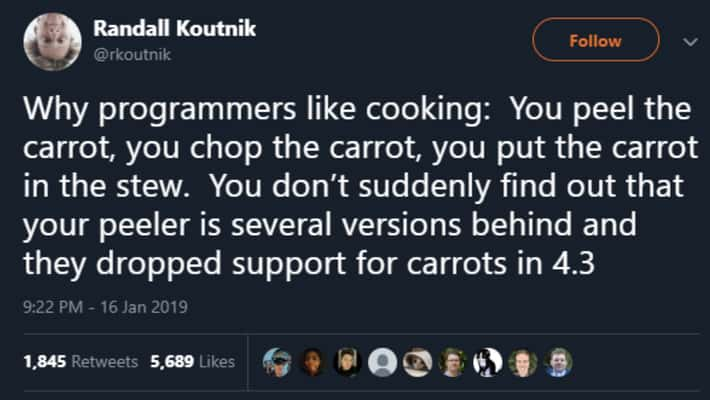This screenshot has height=400, width=710.
Task: Expand the tweet options chevron
Action: click(x=689, y=41)
